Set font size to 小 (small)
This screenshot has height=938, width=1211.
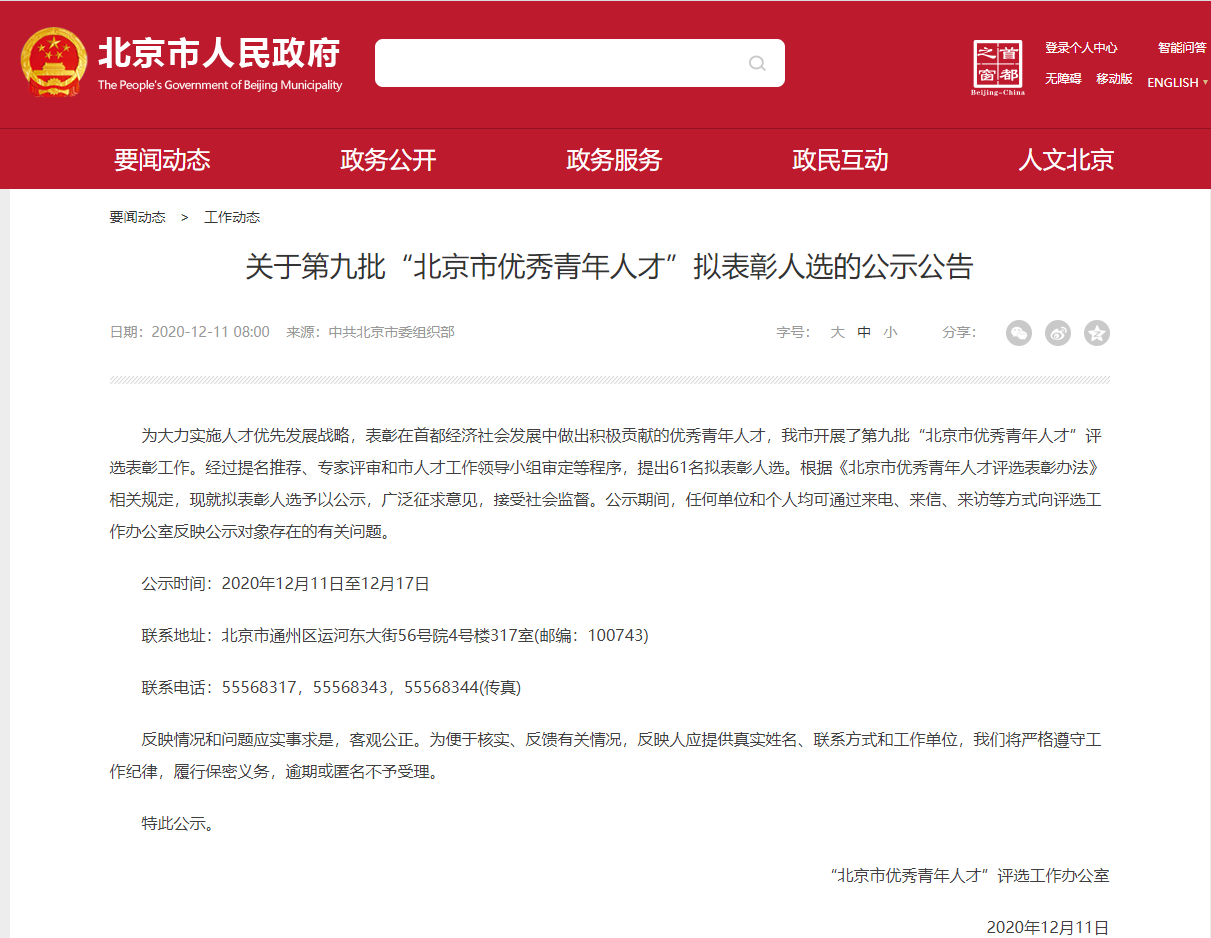pyautogui.click(x=890, y=333)
